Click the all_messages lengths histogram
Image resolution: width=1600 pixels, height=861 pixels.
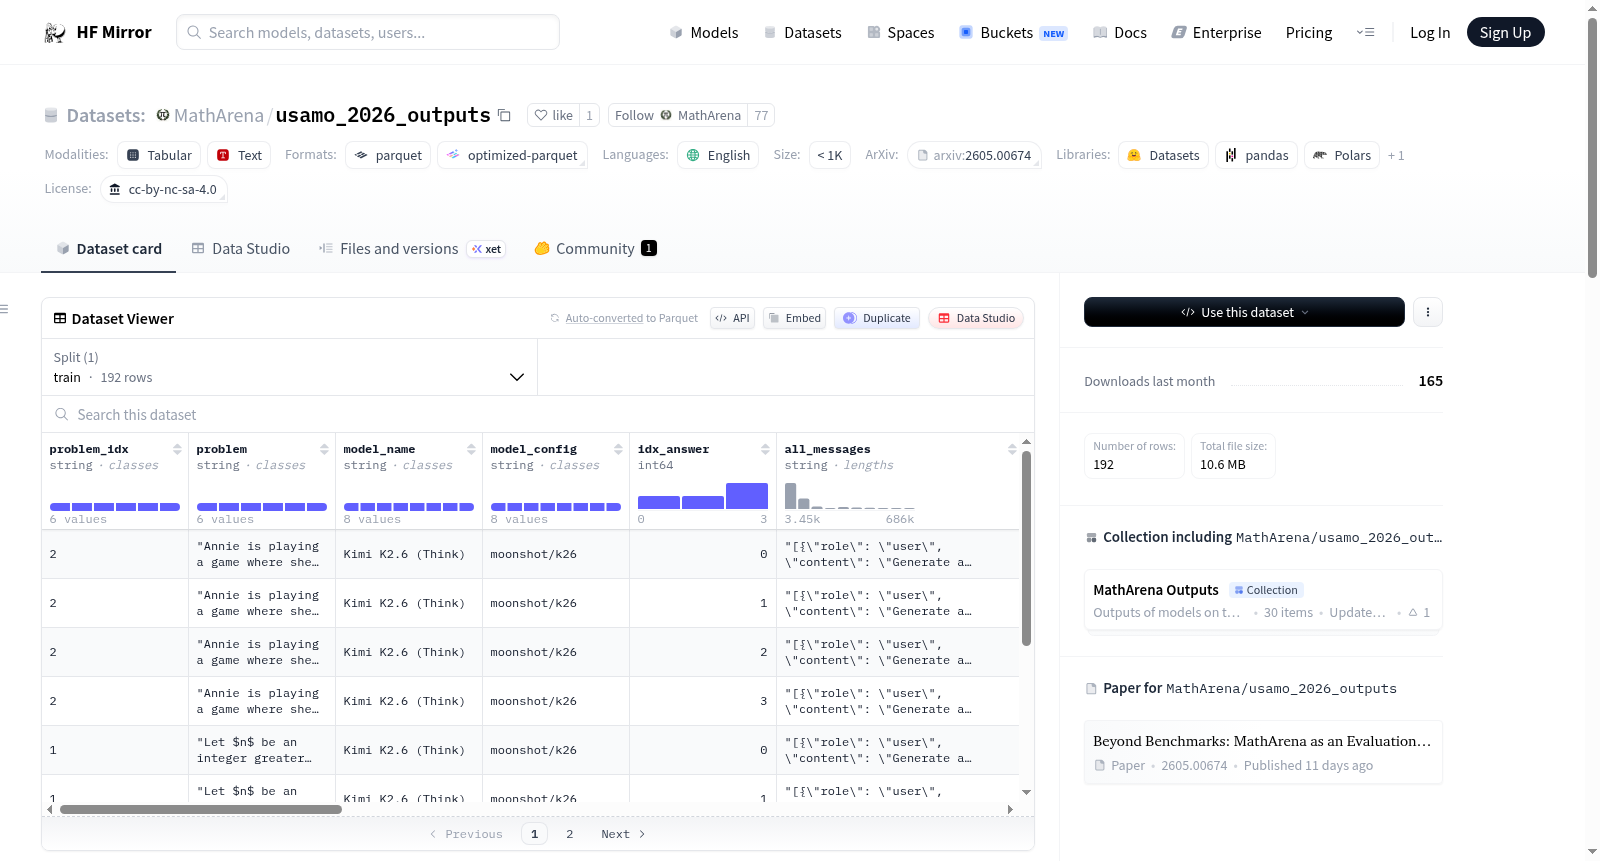tap(850, 496)
